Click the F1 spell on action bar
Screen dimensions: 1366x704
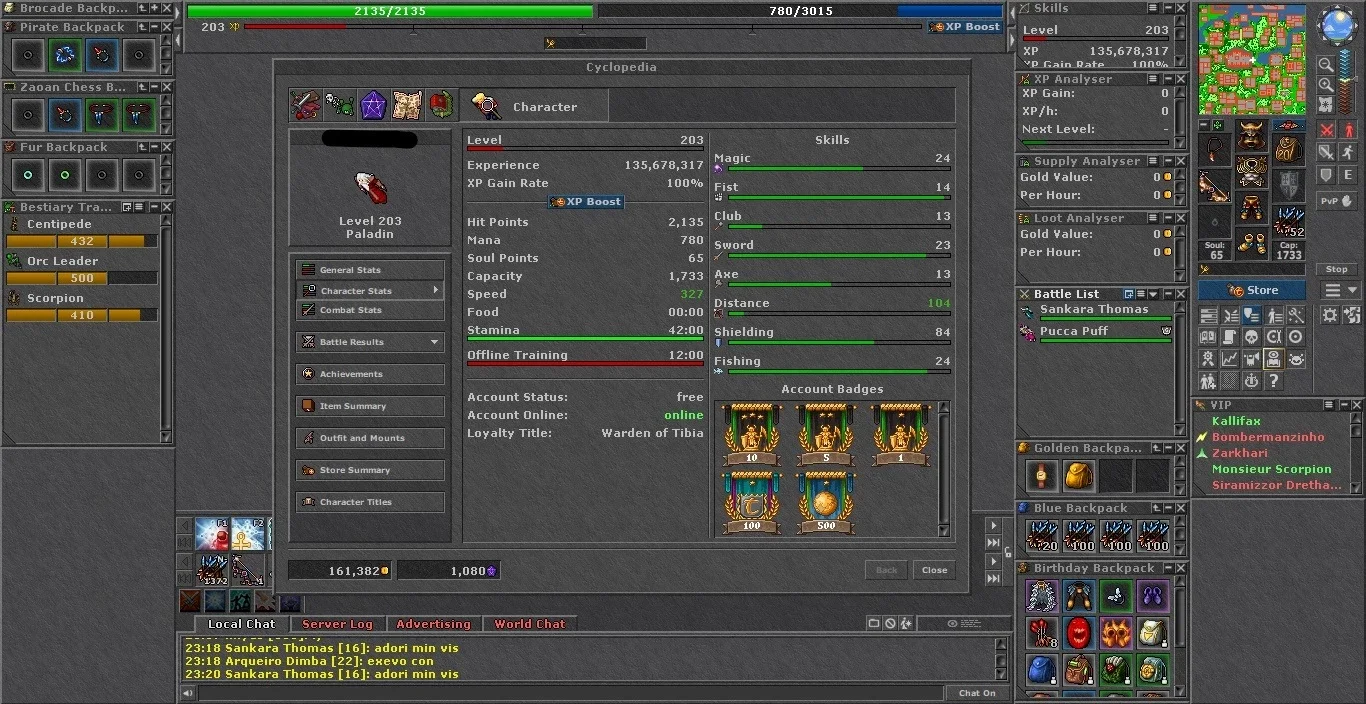pyautogui.click(x=212, y=534)
